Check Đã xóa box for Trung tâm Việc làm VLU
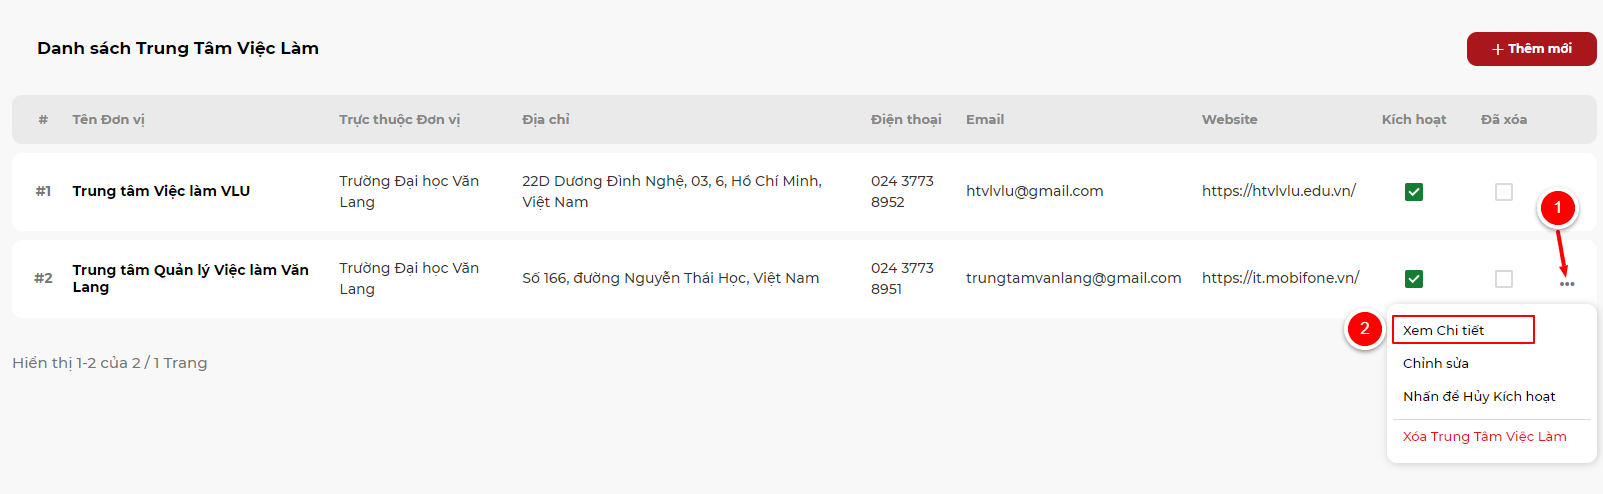This screenshot has width=1603, height=494. click(x=1503, y=192)
